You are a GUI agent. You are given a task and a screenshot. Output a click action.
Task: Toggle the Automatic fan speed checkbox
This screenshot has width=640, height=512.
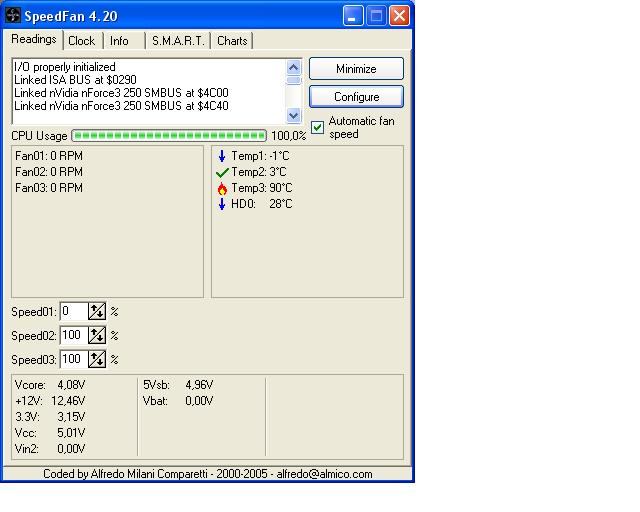click(318, 127)
